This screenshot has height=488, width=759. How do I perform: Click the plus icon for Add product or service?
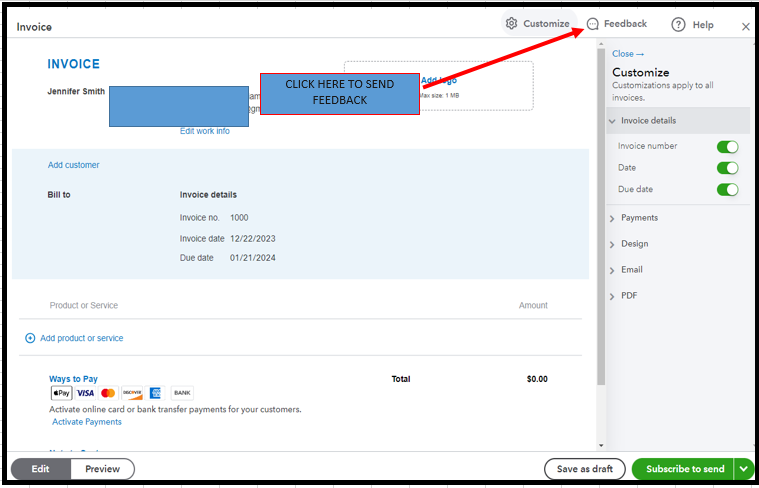point(30,338)
